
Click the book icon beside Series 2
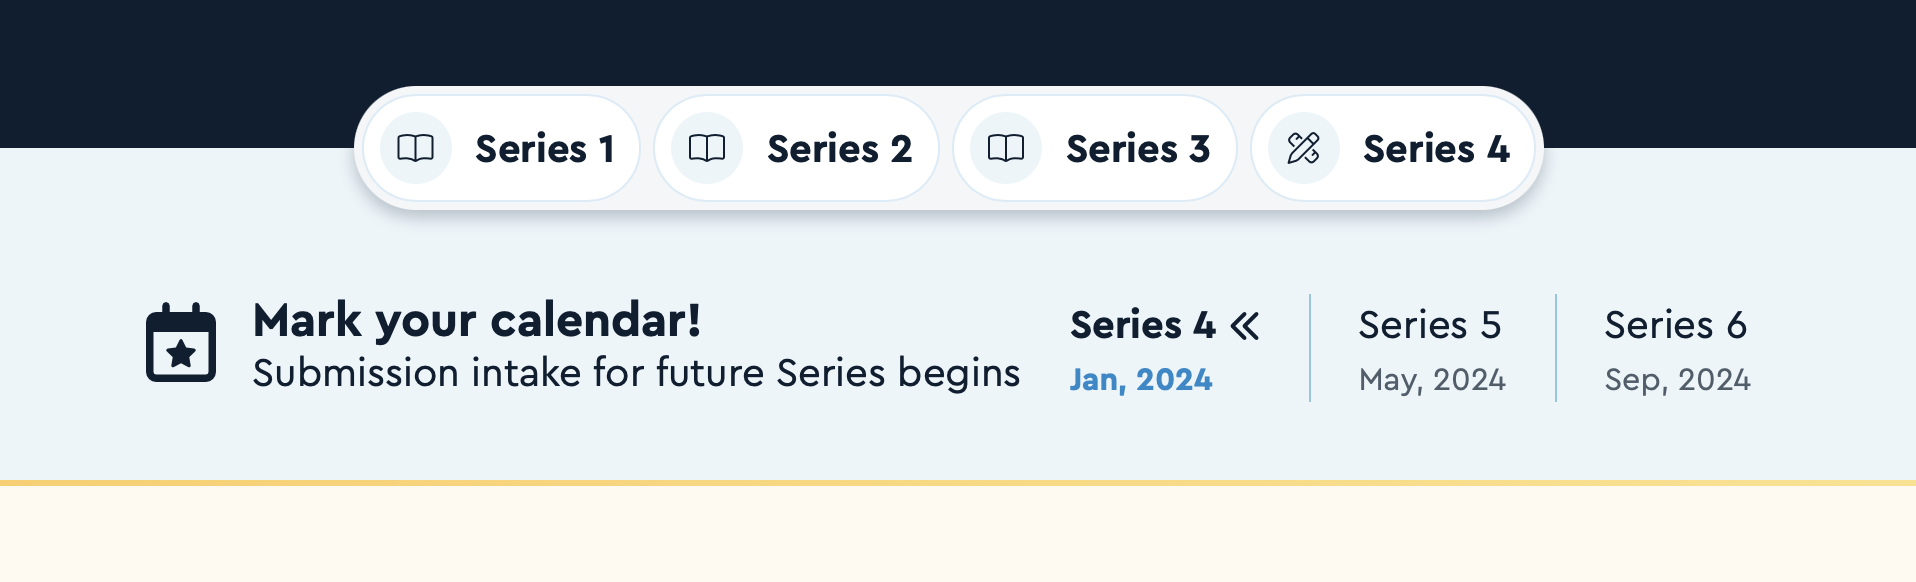(x=707, y=149)
